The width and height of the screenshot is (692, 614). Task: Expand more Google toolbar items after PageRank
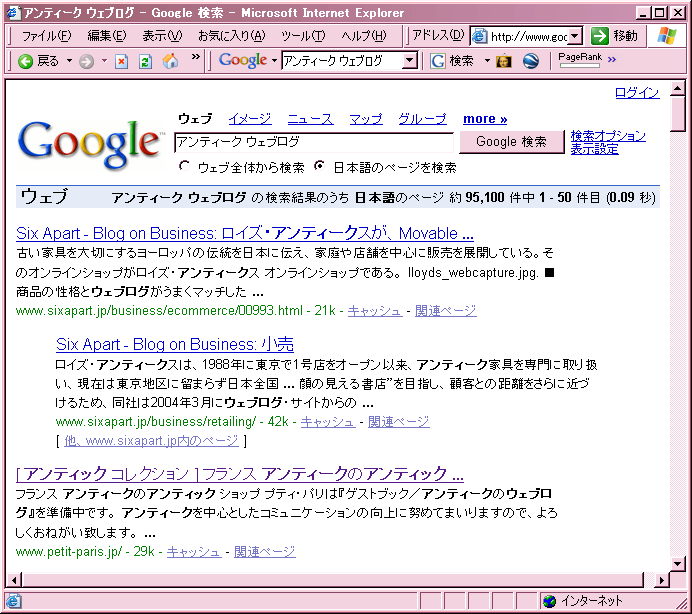pos(612,59)
